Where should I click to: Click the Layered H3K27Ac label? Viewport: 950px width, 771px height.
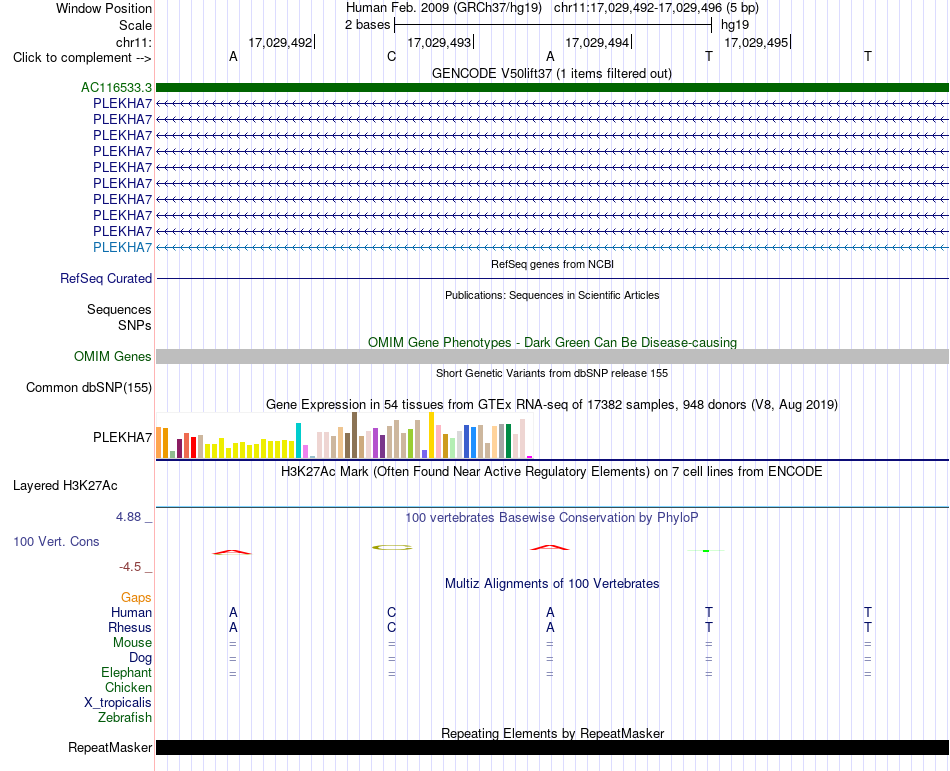tap(65, 486)
